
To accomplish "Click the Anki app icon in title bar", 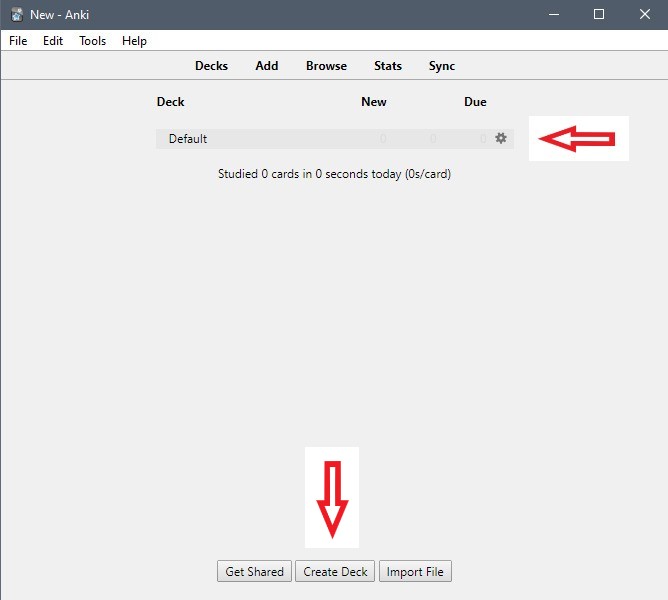I will [17, 14].
